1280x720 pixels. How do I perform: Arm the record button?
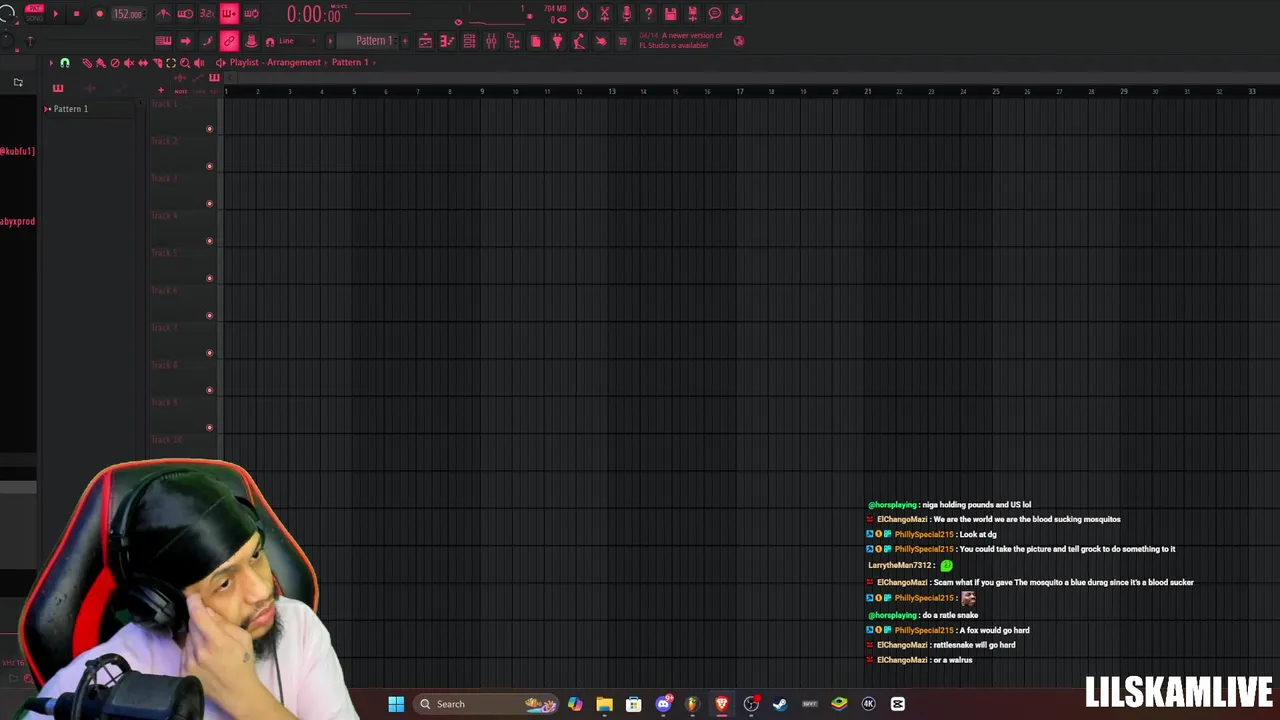click(x=99, y=14)
